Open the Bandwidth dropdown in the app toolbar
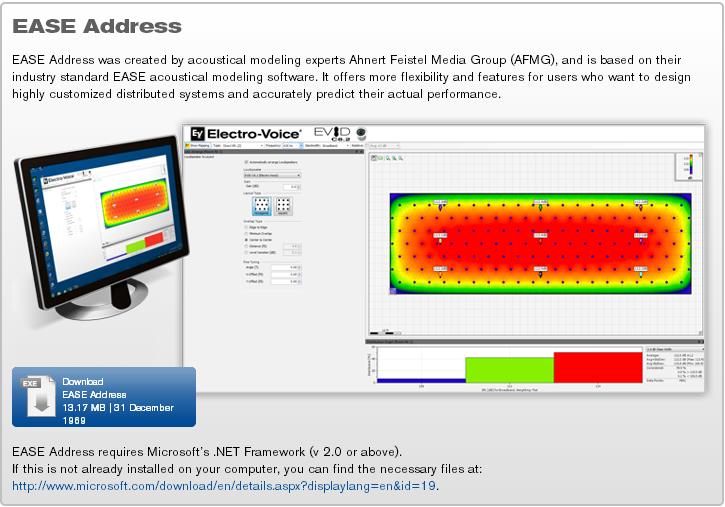725x507 pixels. coord(335,146)
